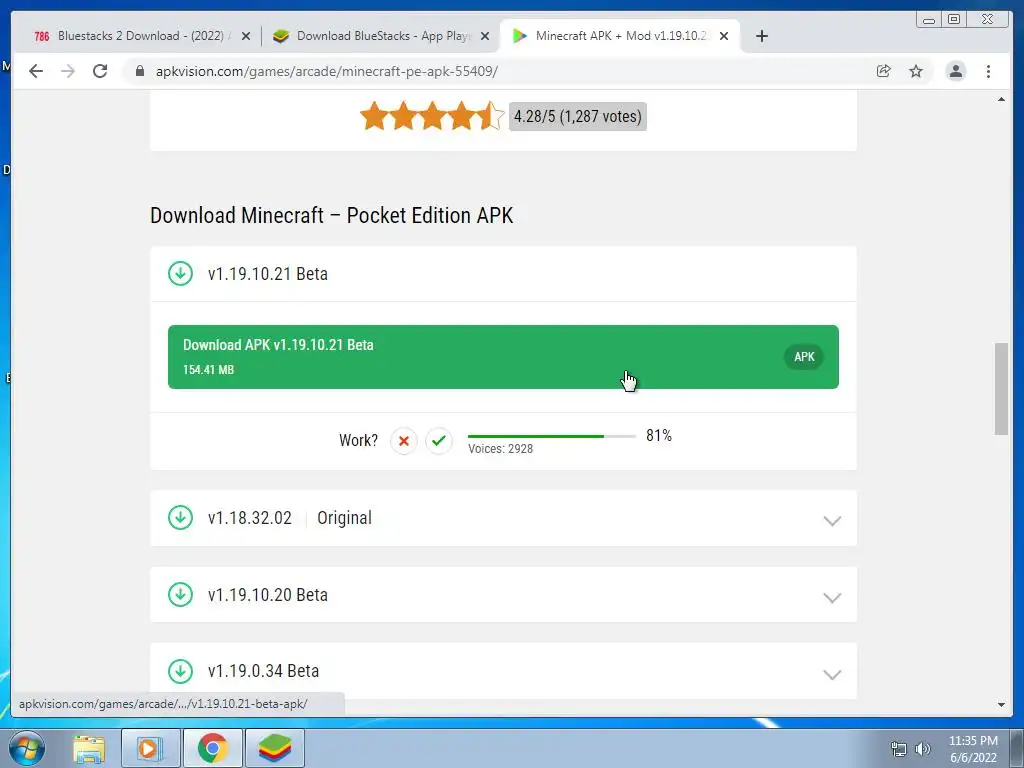The image size is (1024, 768).
Task: Close the Minecraft APK tab
Action: point(724,36)
